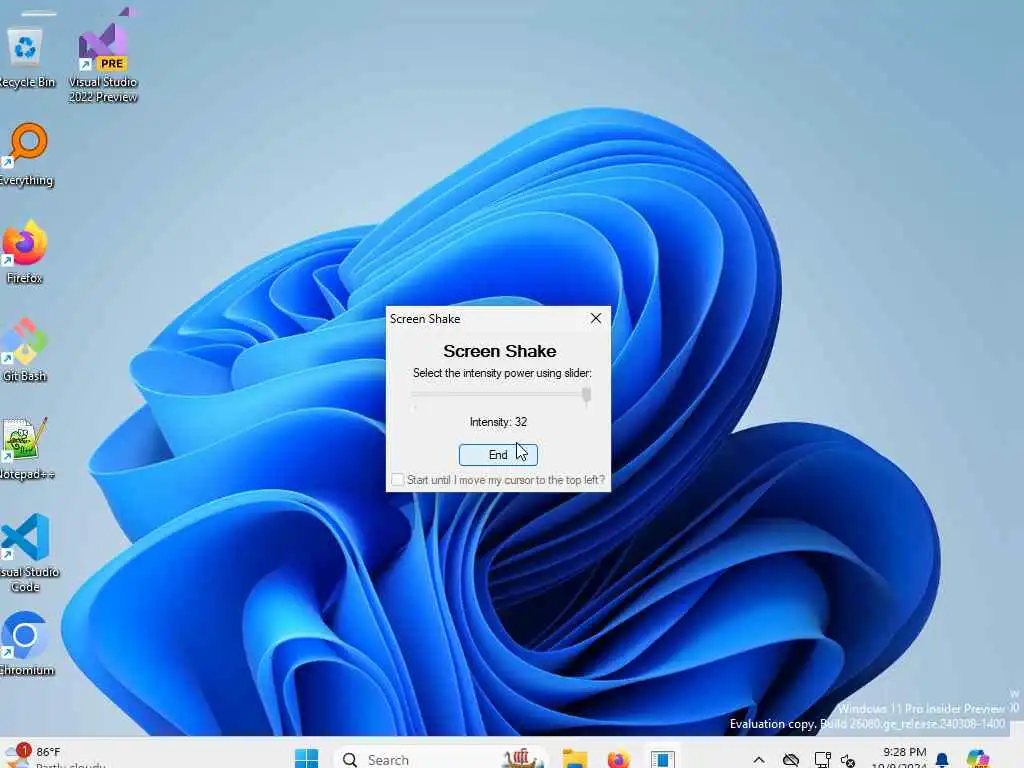Open the Everything search shortcut
Viewport: 1024px width, 768px height.
tap(26, 155)
